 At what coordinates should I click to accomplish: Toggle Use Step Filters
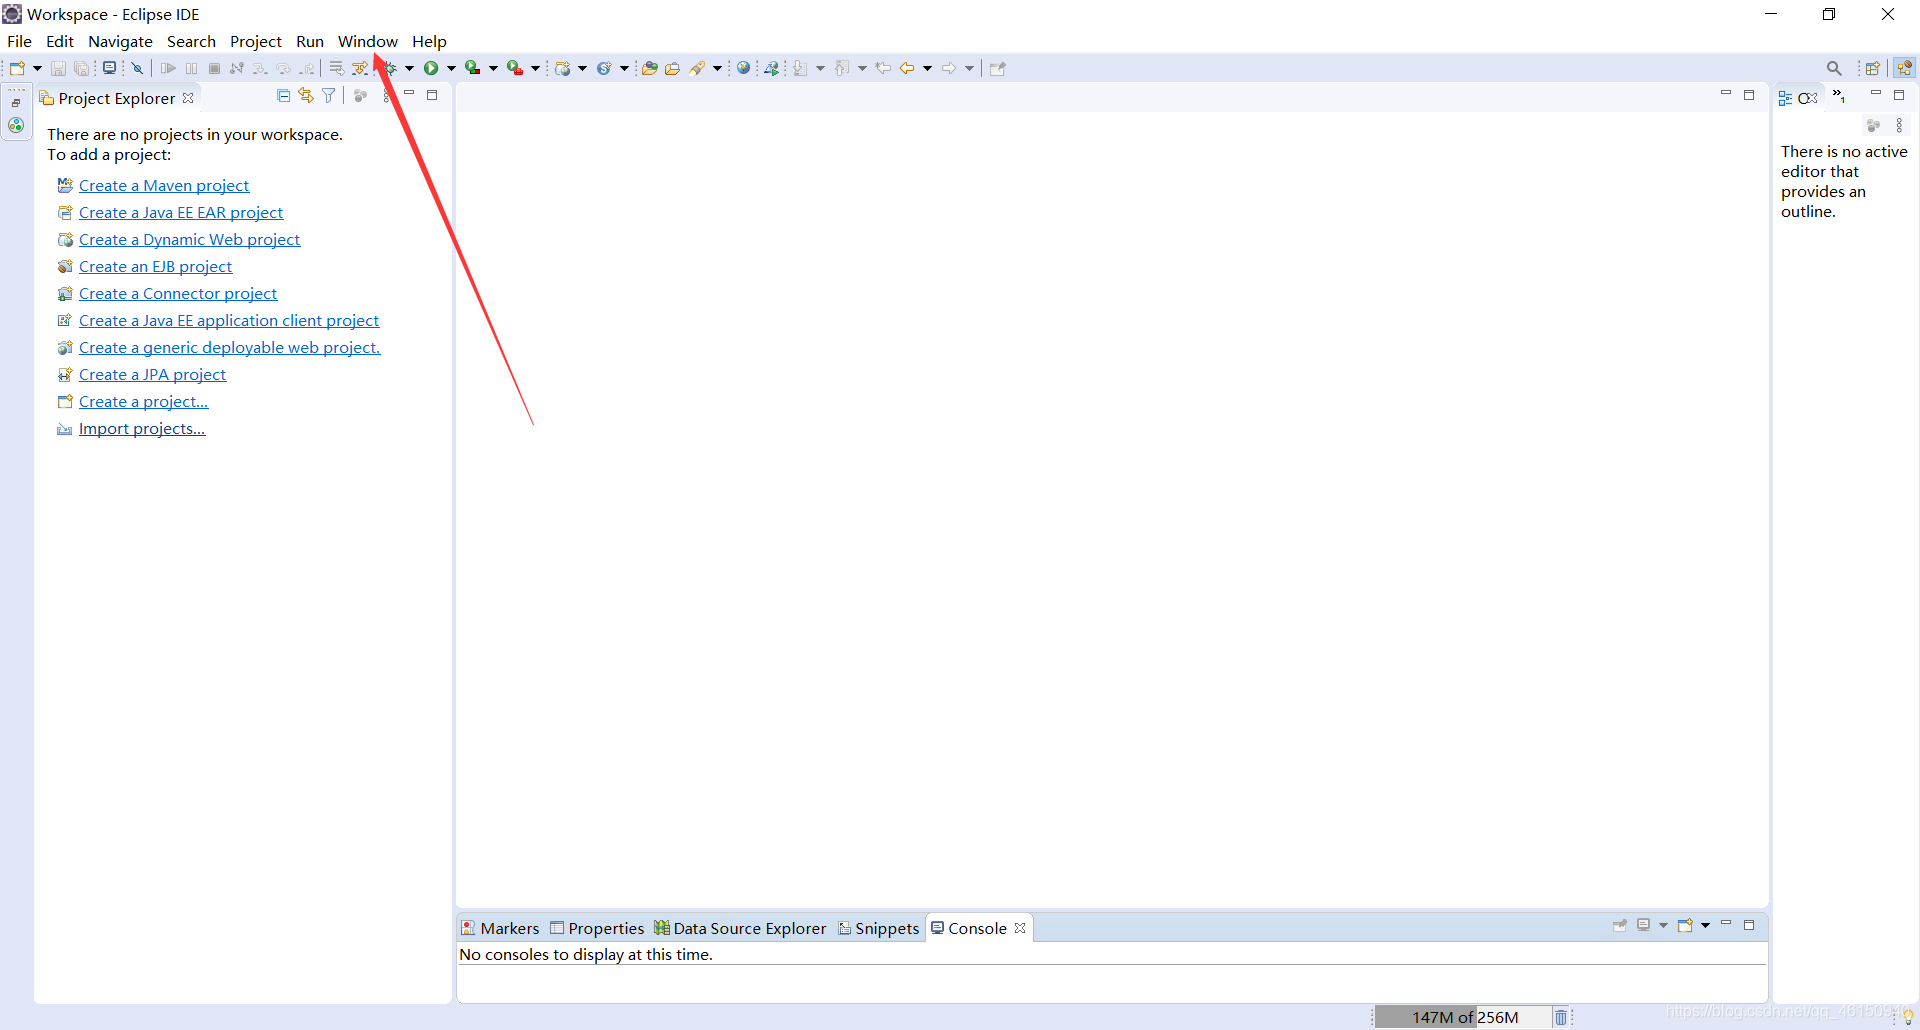click(361, 68)
